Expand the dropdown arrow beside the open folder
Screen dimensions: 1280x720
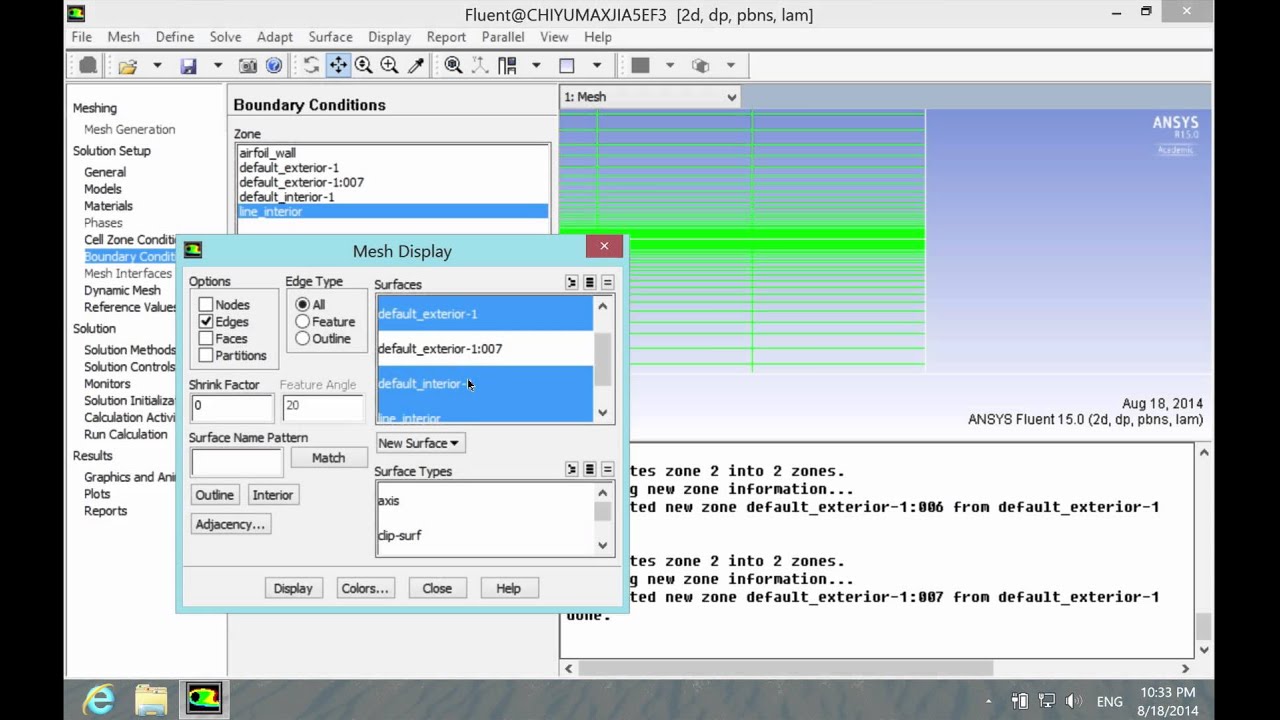(x=157, y=66)
